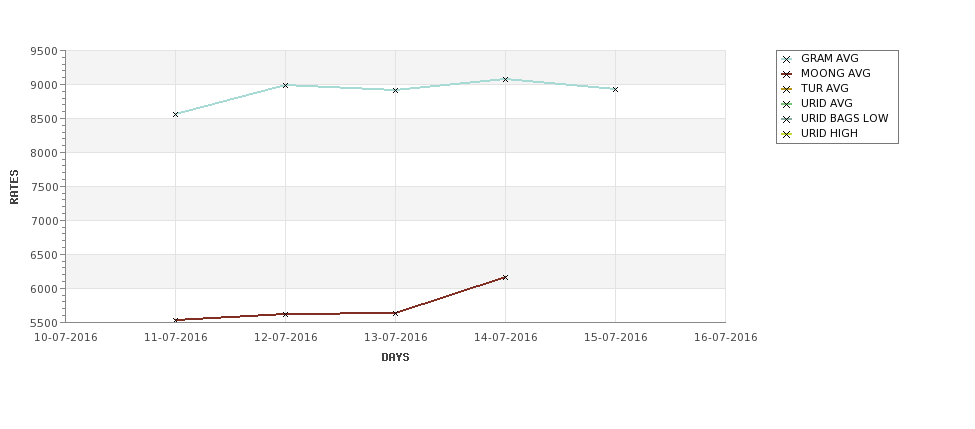Select the GRAM AVG legend label
975x429 pixels.
tap(829, 58)
